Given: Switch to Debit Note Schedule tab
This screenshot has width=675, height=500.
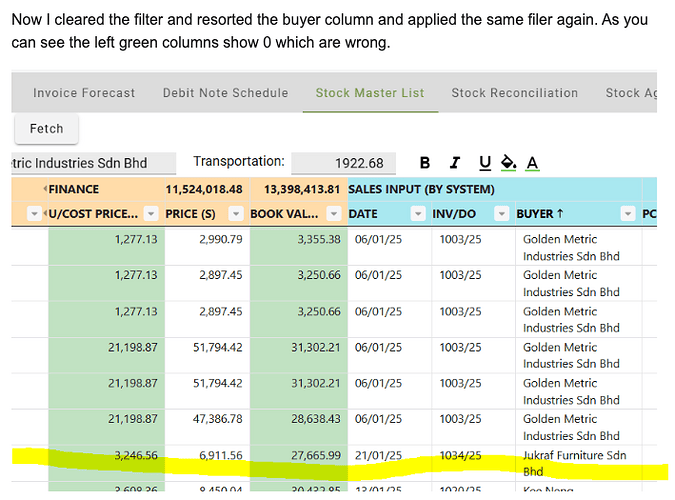Looking at the screenshot, I should click(x=226, y=93).
